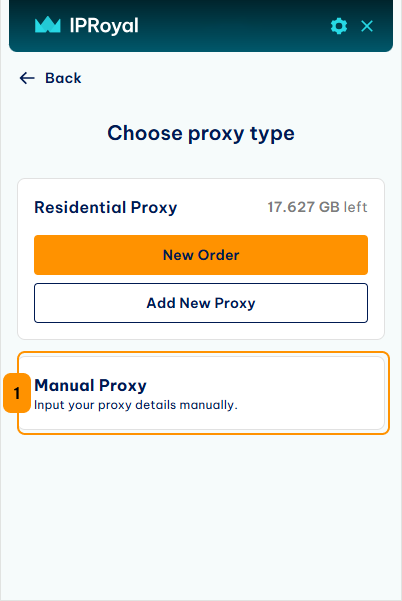Click the Add New Proxy button
The image size is (402, 601).
point(201,303)
